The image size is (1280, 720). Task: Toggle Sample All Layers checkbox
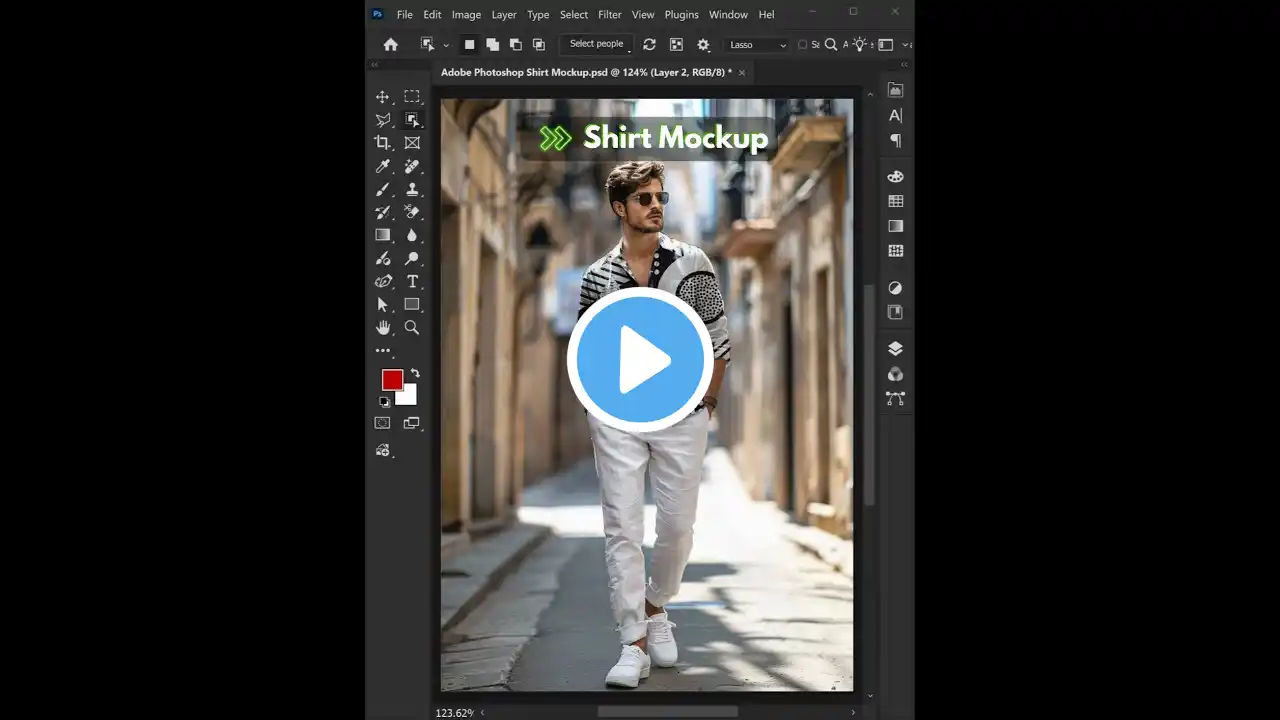802,44
